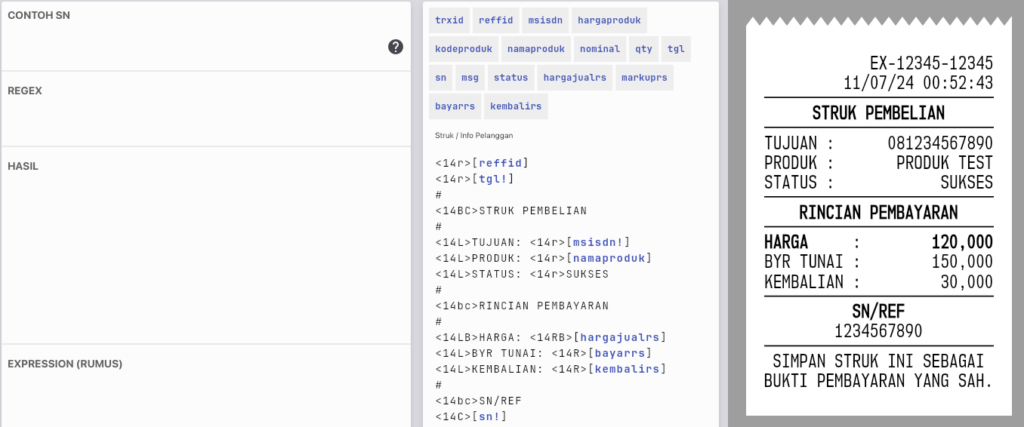1024x427 pixels.
Task: Add the kembalirs tag
Action: click(516, 106)
